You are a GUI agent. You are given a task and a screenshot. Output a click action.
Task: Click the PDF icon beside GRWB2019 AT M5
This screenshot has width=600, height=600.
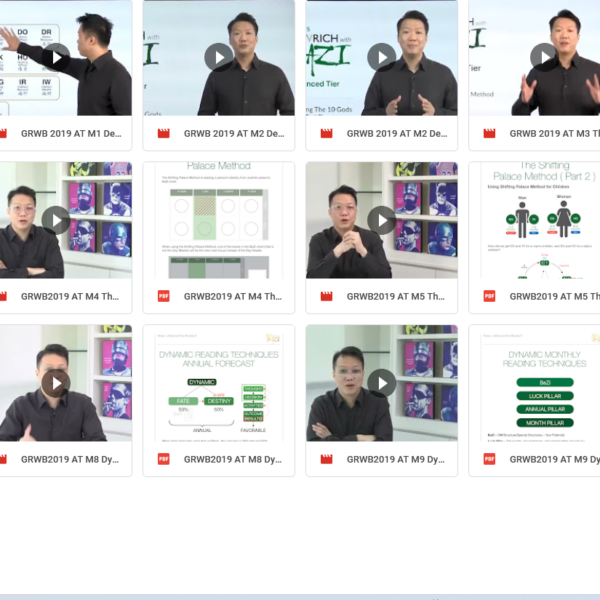click(x=489, y=296)
